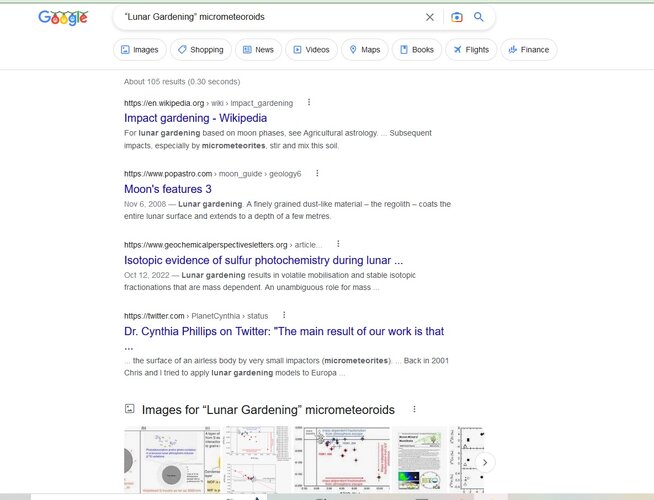Open Moon's features 3 link
The image size is (654, 500).
(168, 189)
